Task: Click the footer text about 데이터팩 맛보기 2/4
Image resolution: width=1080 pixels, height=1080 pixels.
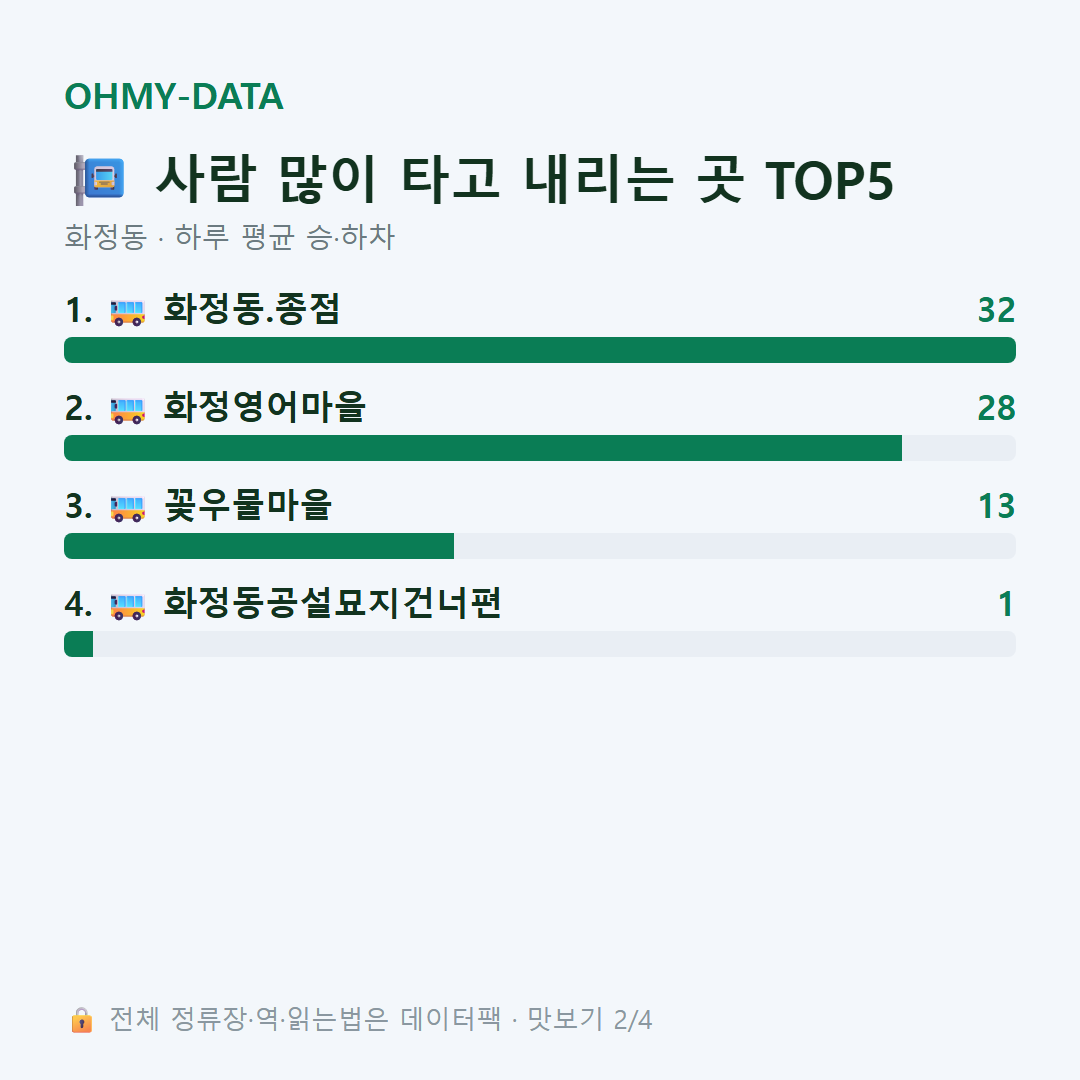Action: tap(381, 1019)
